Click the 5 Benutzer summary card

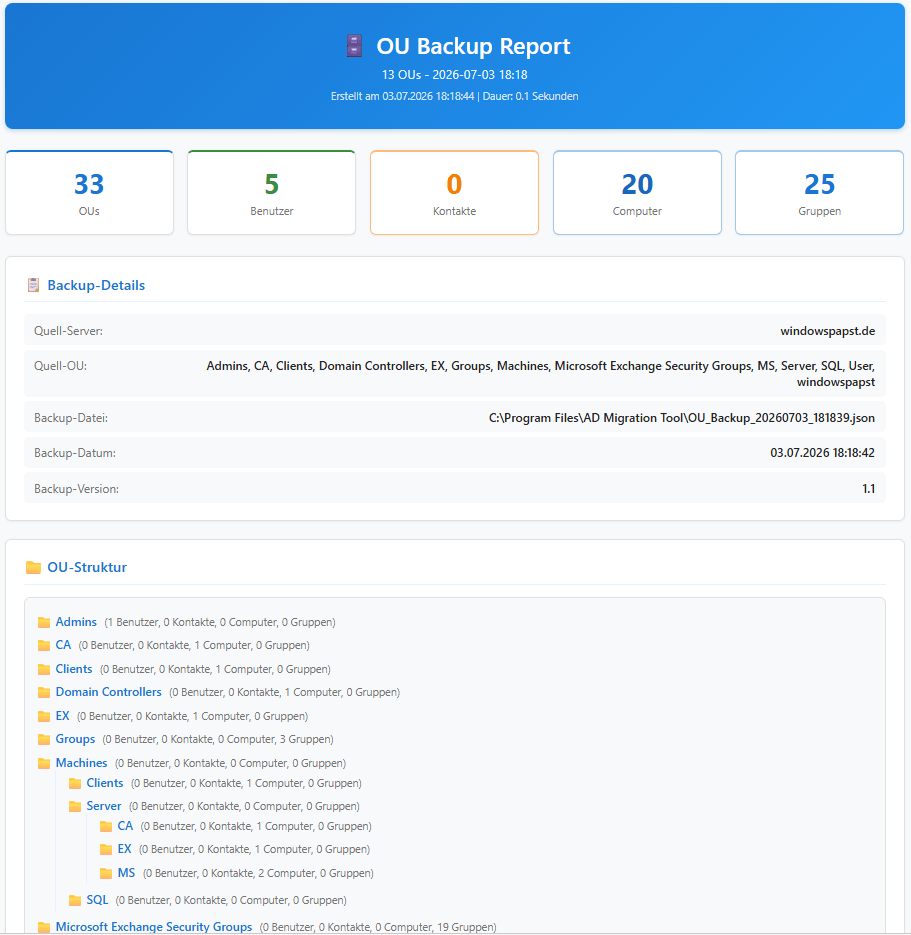[272, 193]
